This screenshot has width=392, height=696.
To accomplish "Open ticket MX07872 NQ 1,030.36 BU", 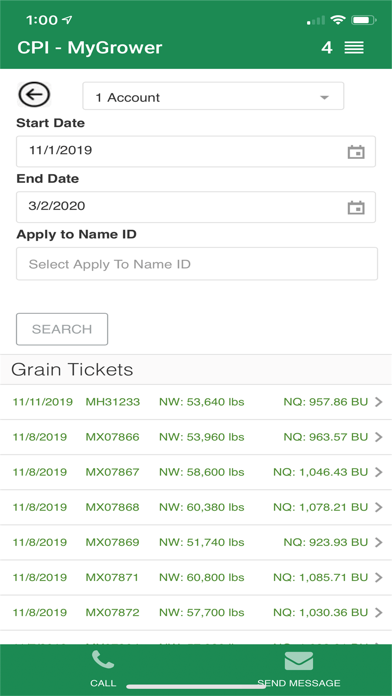I will (196, 613).
